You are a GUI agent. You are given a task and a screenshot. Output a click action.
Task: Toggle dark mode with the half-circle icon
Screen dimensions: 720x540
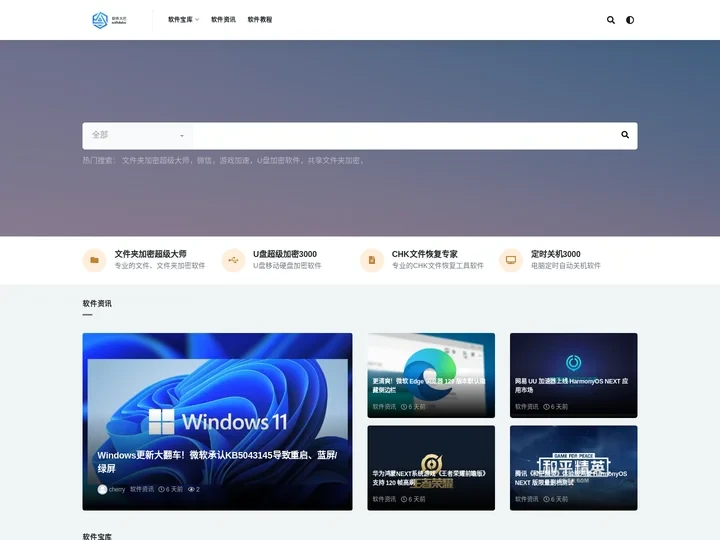[630, 20]
